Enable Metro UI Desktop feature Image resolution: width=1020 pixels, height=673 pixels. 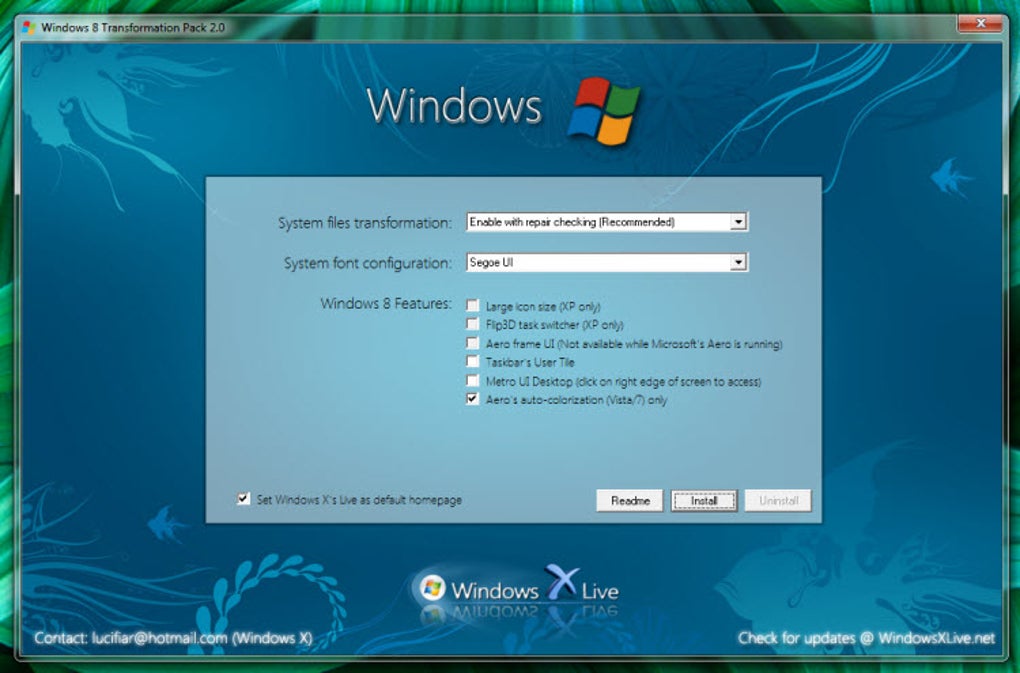click(473, 380)
